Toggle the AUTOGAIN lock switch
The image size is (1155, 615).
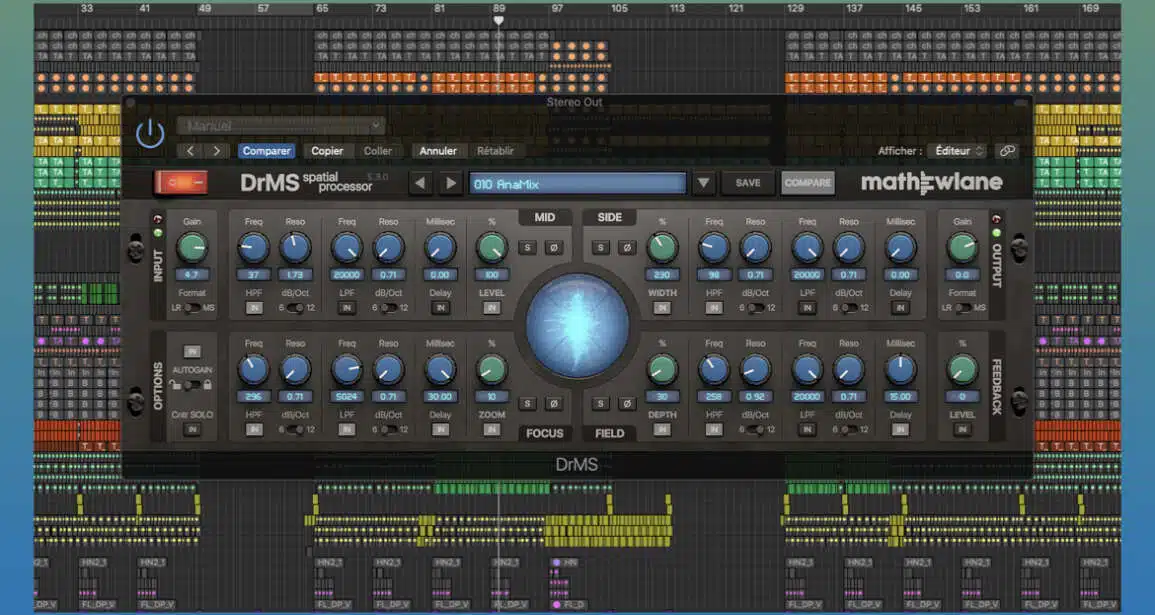pyautogui.click(x=192, y=385)
